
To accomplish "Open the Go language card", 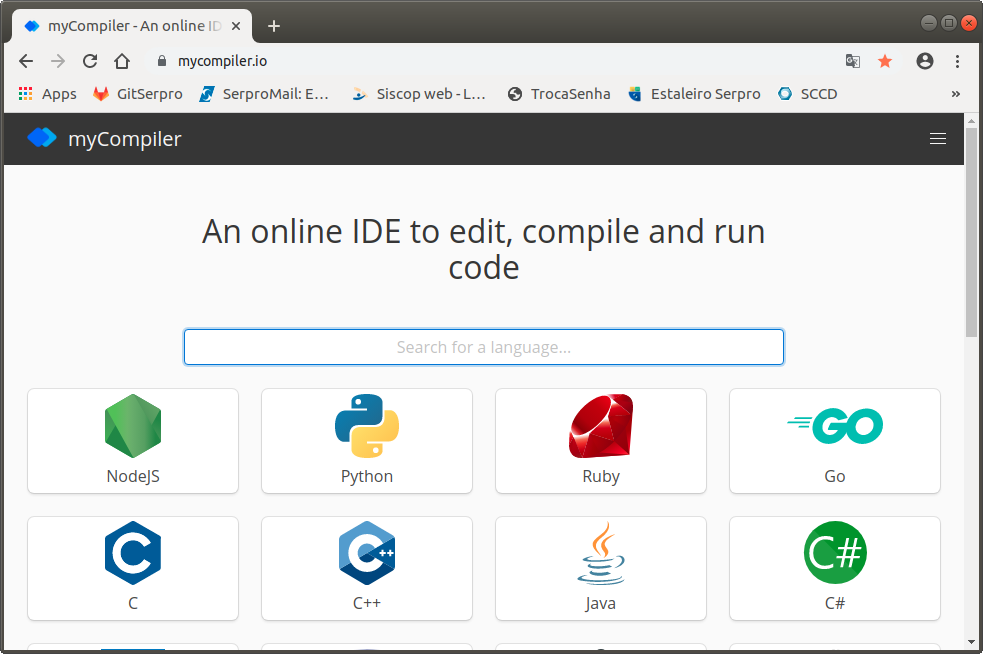I will [x=834, y=441].
